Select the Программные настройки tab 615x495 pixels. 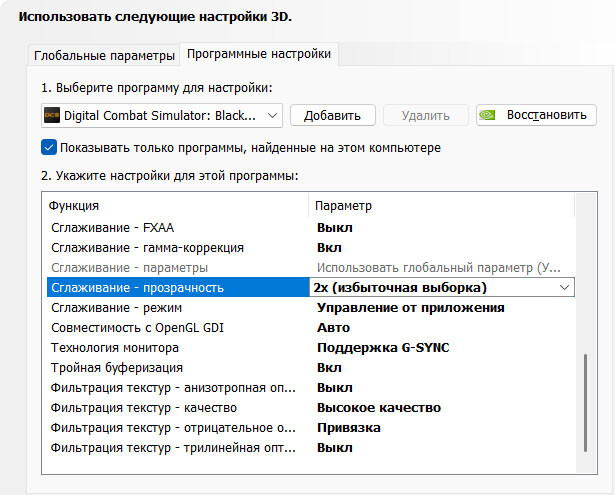[x=259, y=54]
